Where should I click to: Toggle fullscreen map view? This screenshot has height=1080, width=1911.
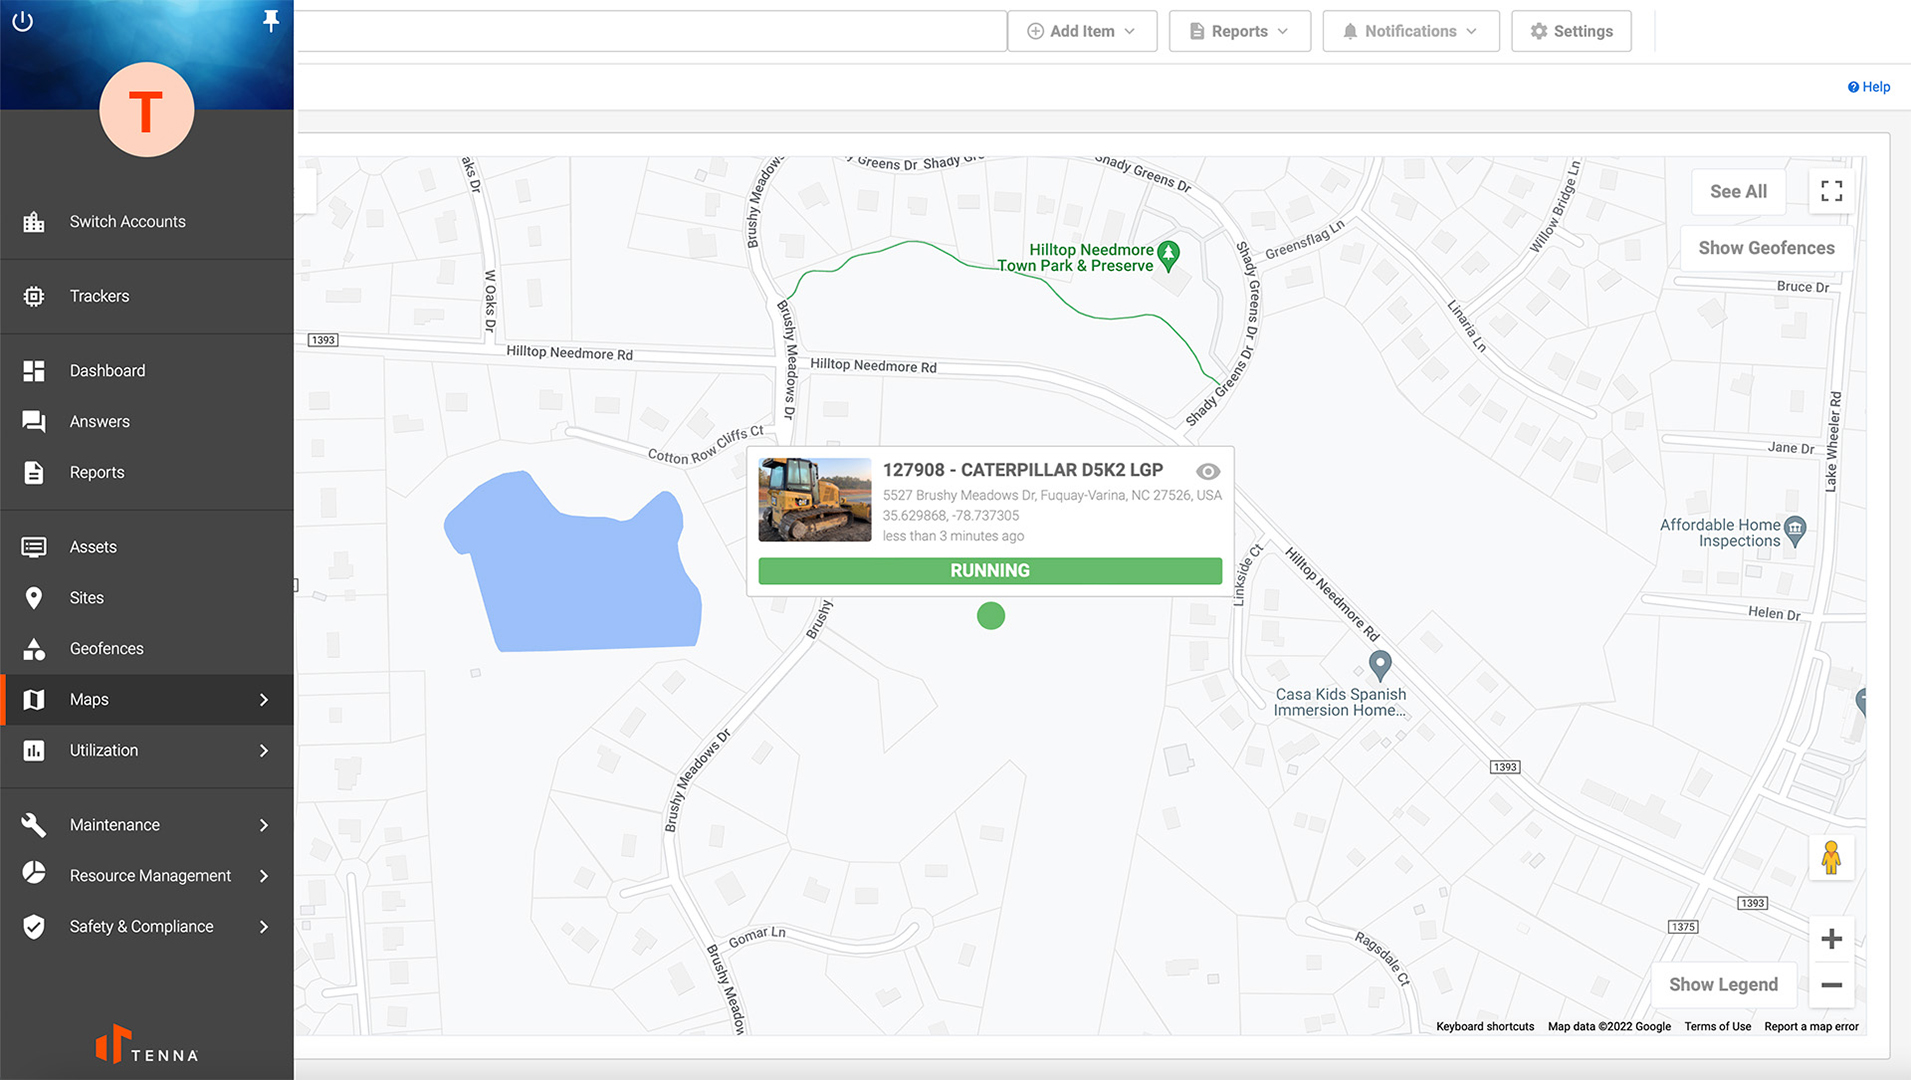point(1831,191)
